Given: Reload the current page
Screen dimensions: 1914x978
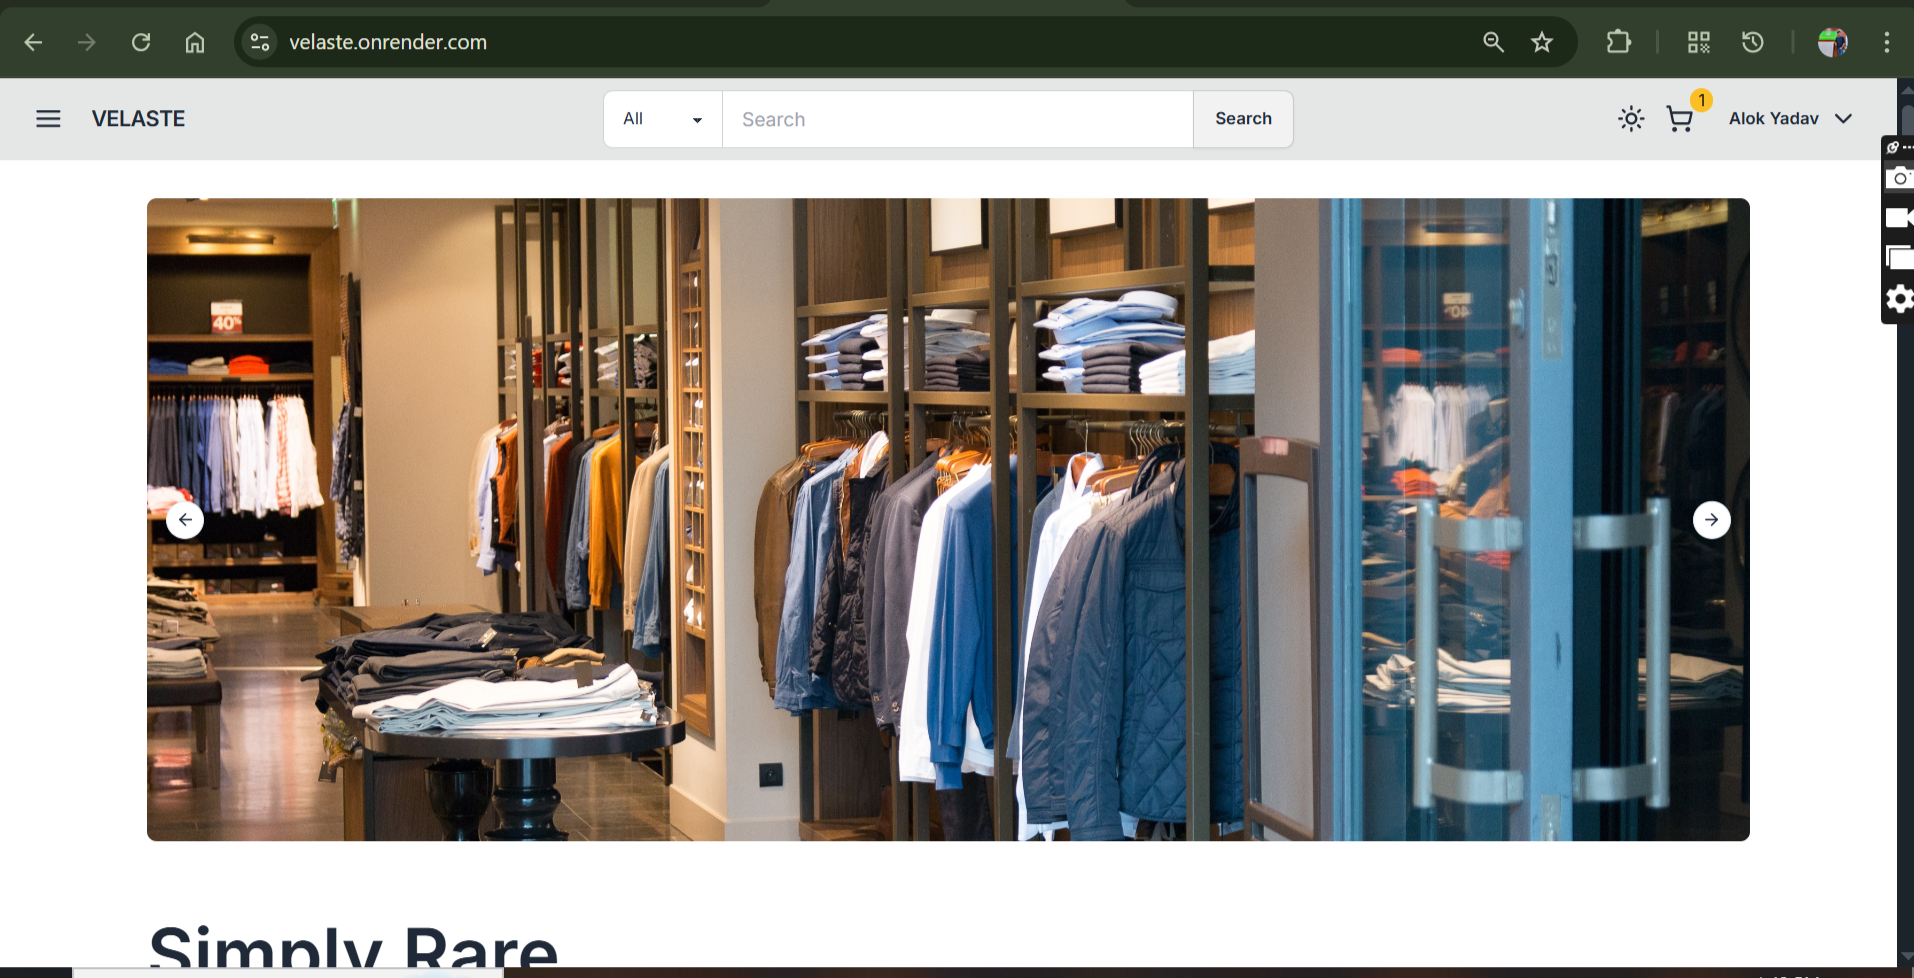Looking at the screenshot, I should (x=141, y=42).
